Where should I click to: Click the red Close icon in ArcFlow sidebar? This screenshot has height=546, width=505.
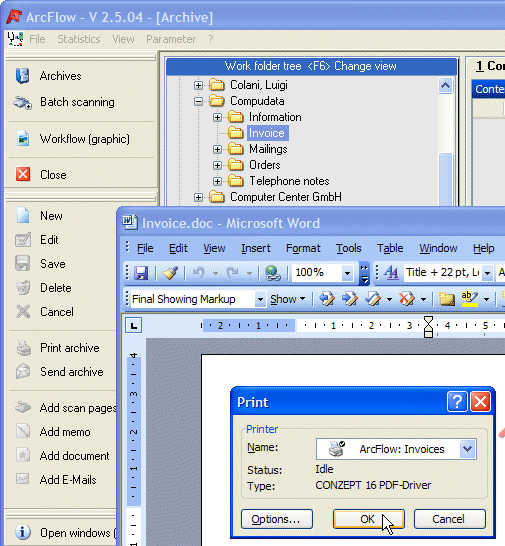pyautogui.click(x=23, y=174)
